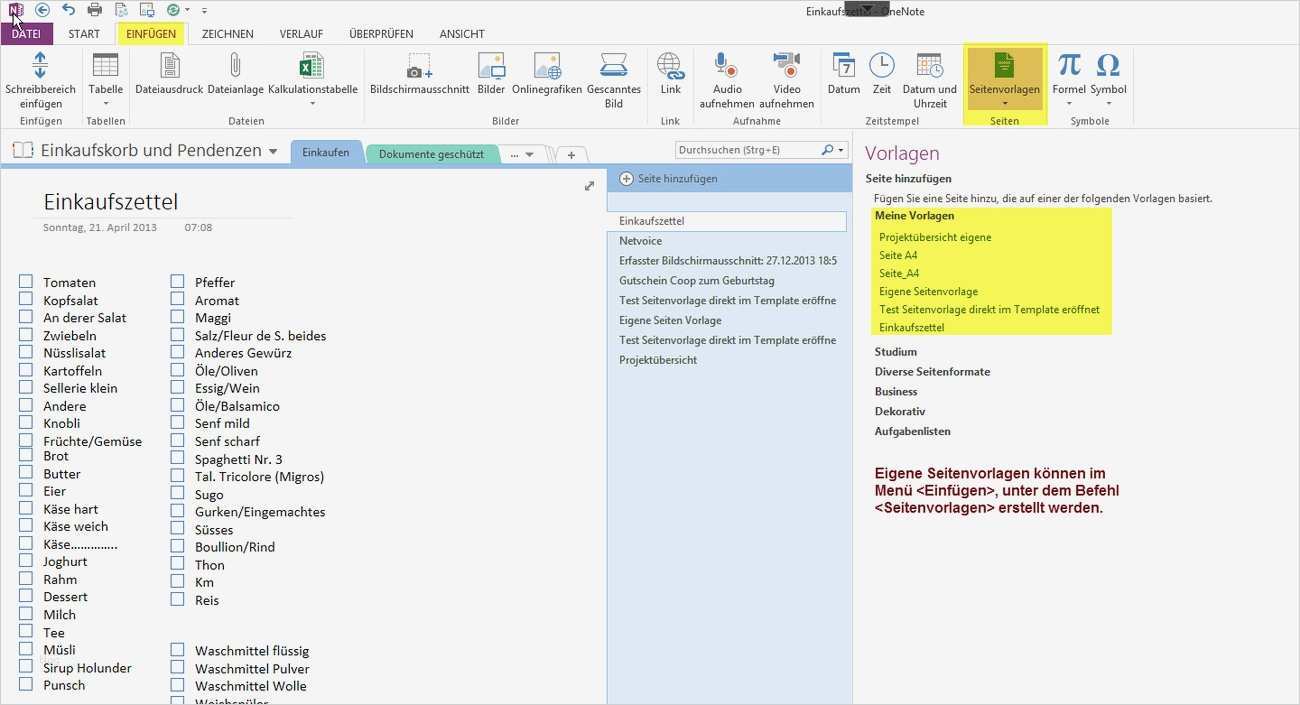Start Video aufnehmen recording

787,70
